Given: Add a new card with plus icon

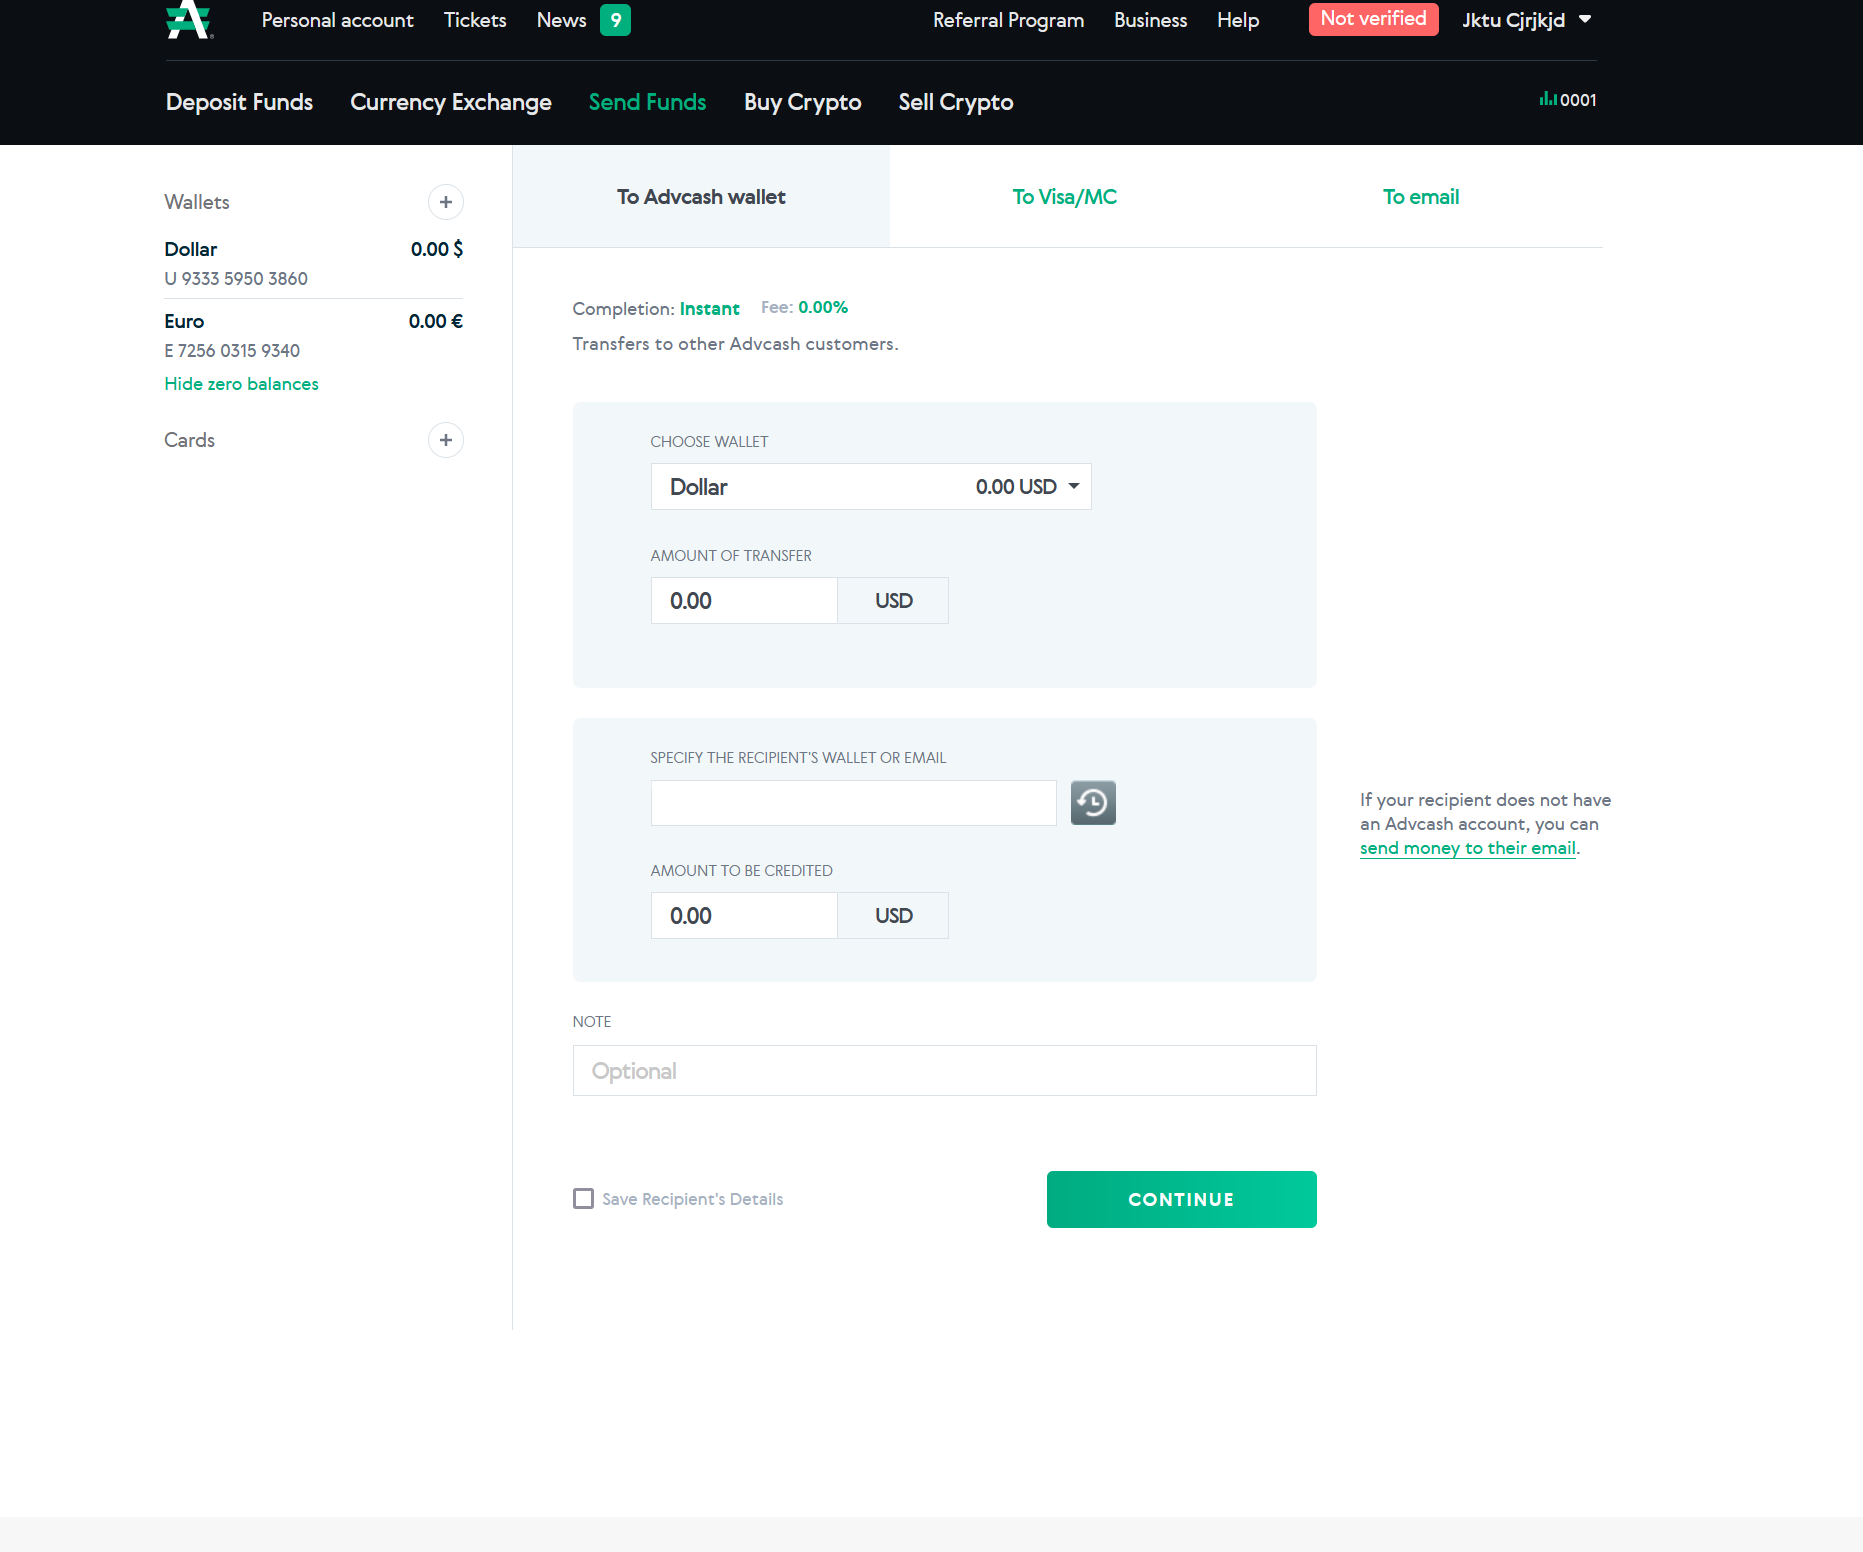Looking at the screenshot, I should pos(446,440).
